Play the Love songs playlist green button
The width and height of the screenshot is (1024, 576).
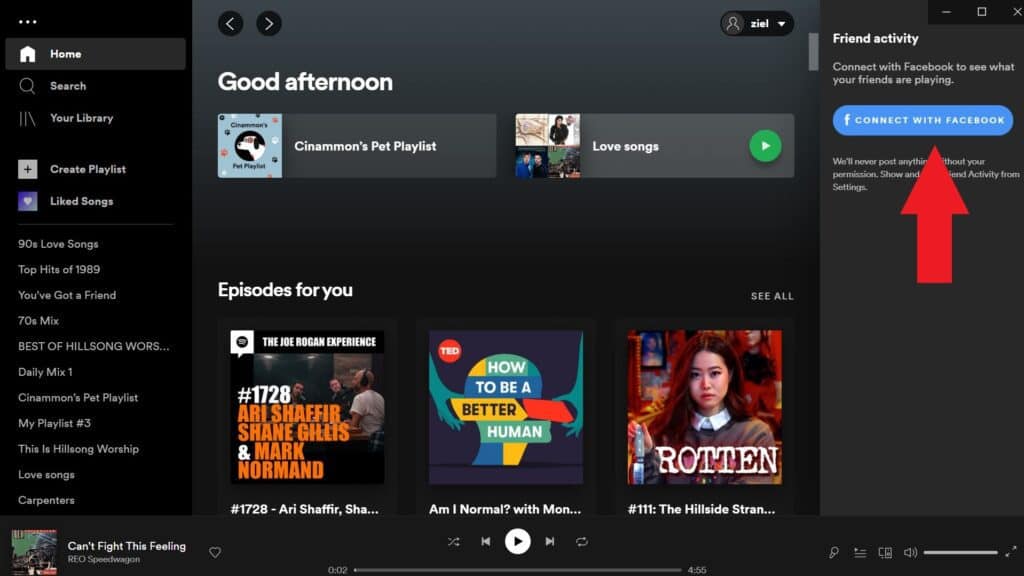(765, 145)
